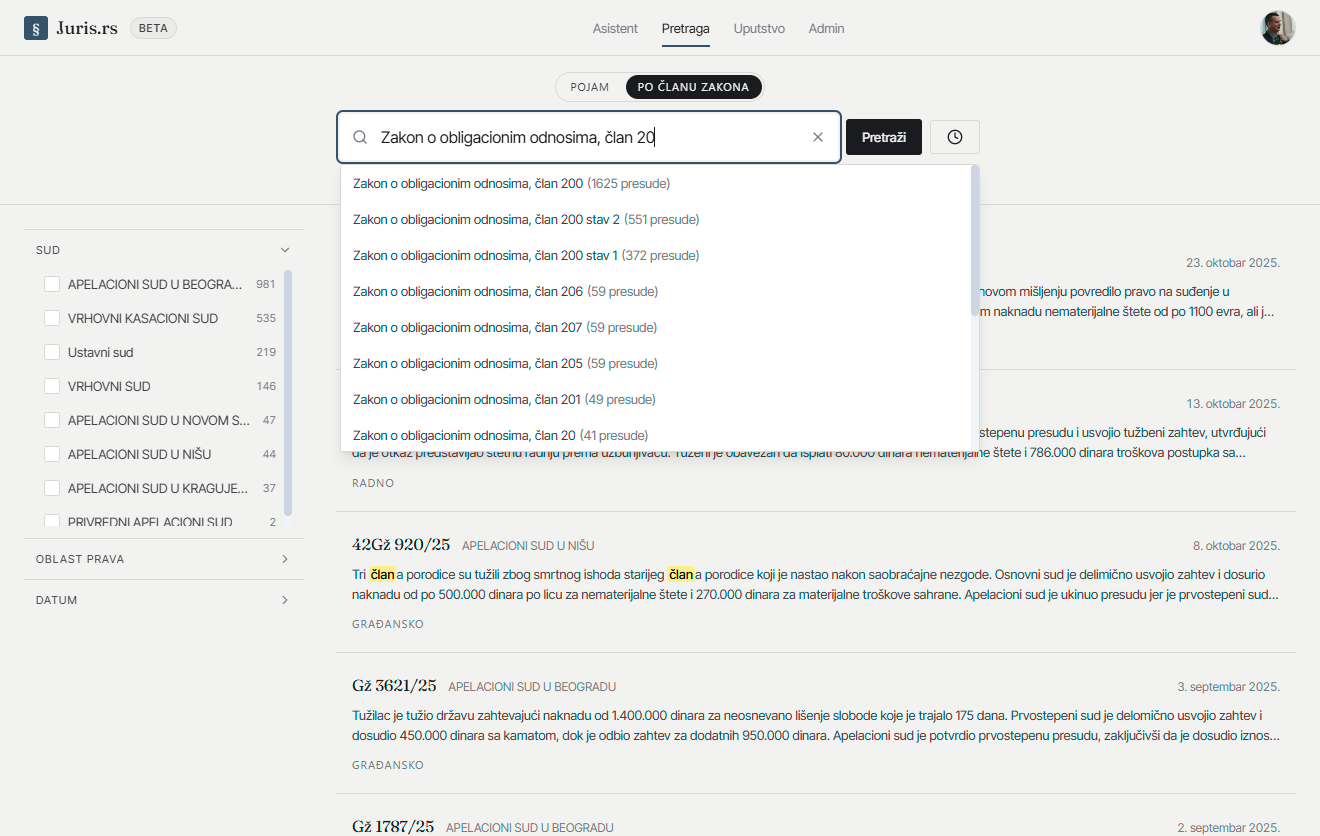Select suggestion član 20 (41 presude)
Image resolution: width=1320 pixels, height=836 pixels.
655,435
